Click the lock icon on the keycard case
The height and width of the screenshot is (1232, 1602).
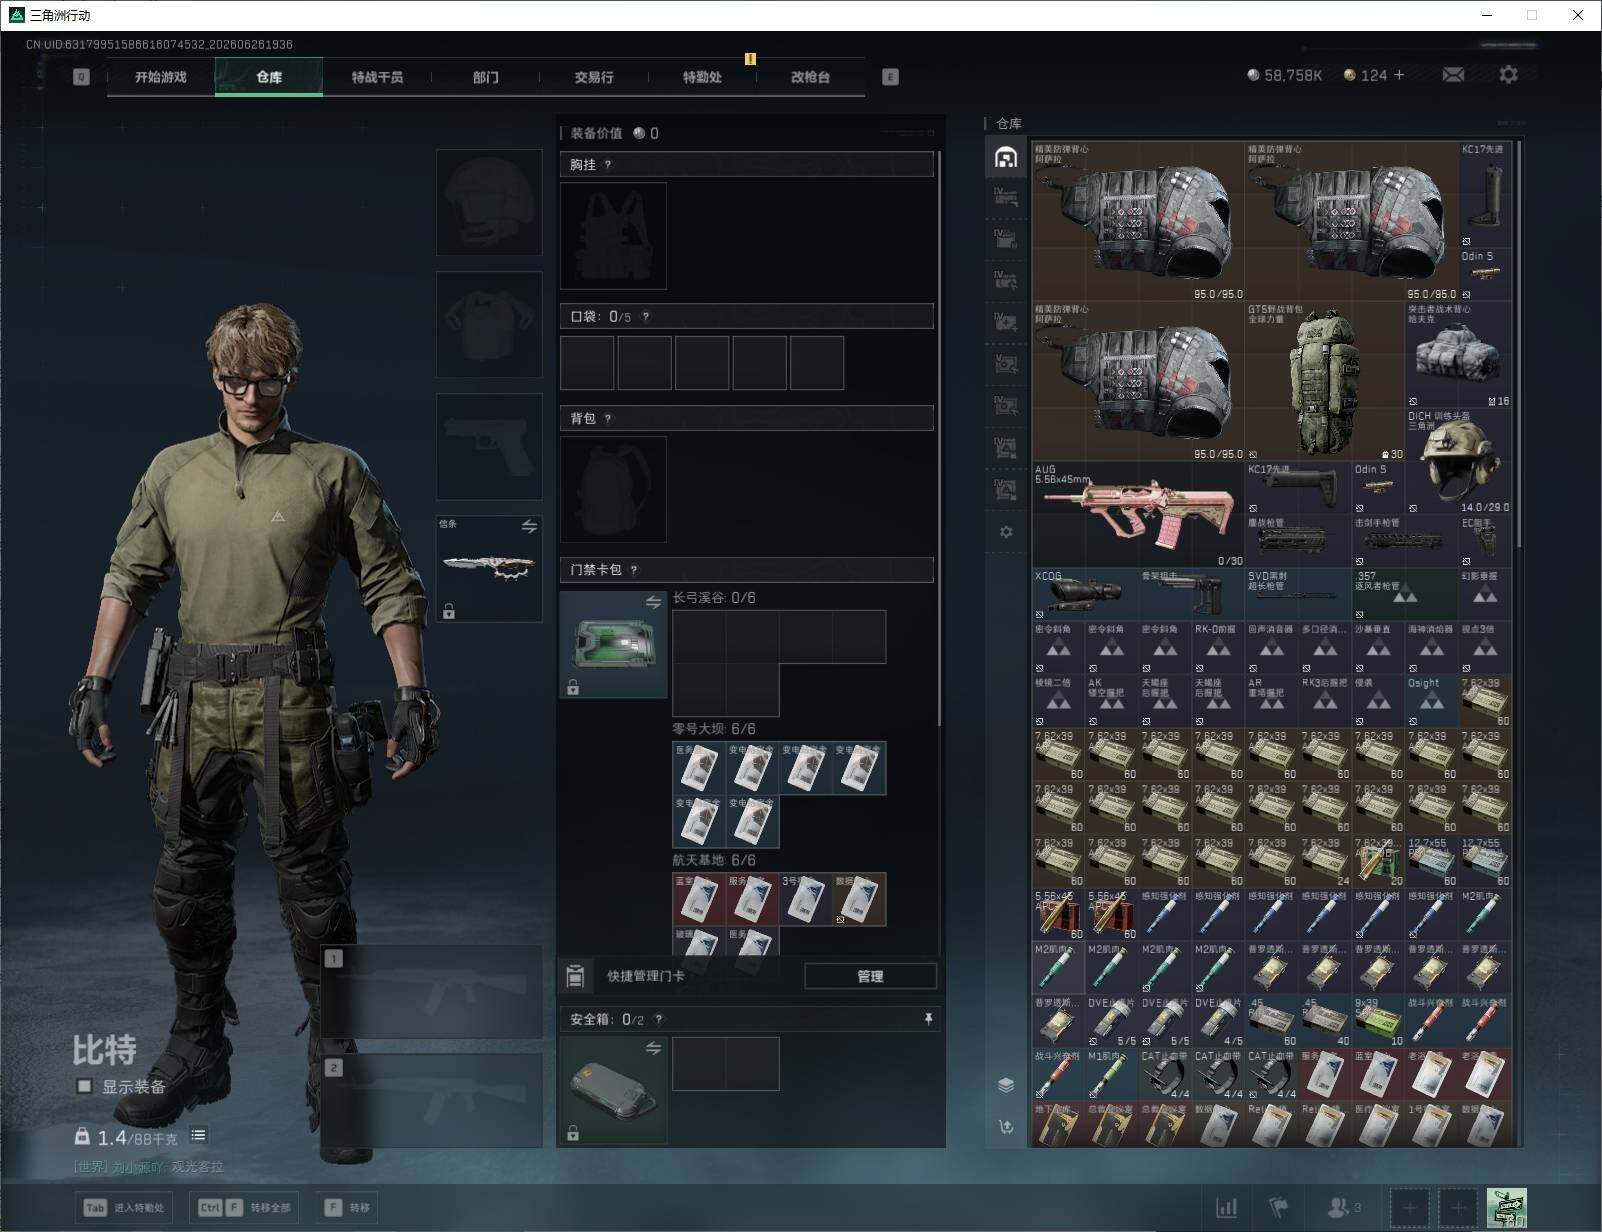(x=573, y=687)
